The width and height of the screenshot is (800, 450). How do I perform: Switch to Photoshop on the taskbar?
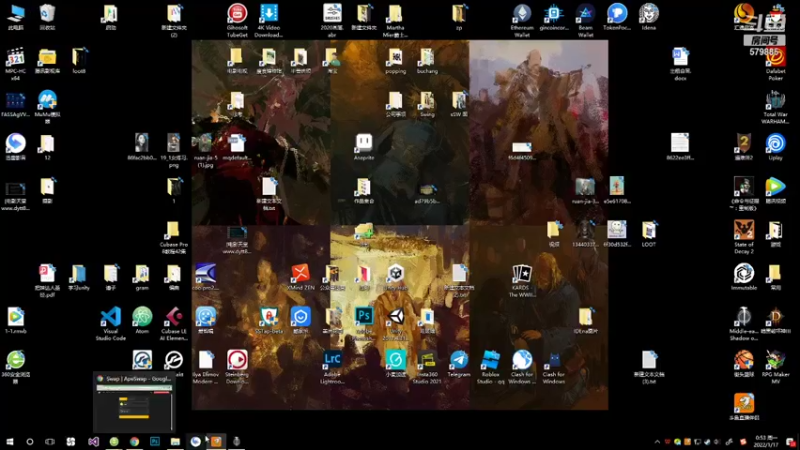click(155, 441)
